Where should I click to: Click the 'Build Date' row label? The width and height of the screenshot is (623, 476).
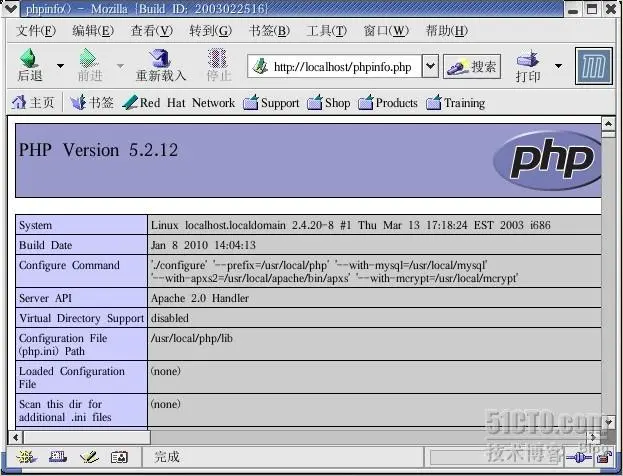45,245
